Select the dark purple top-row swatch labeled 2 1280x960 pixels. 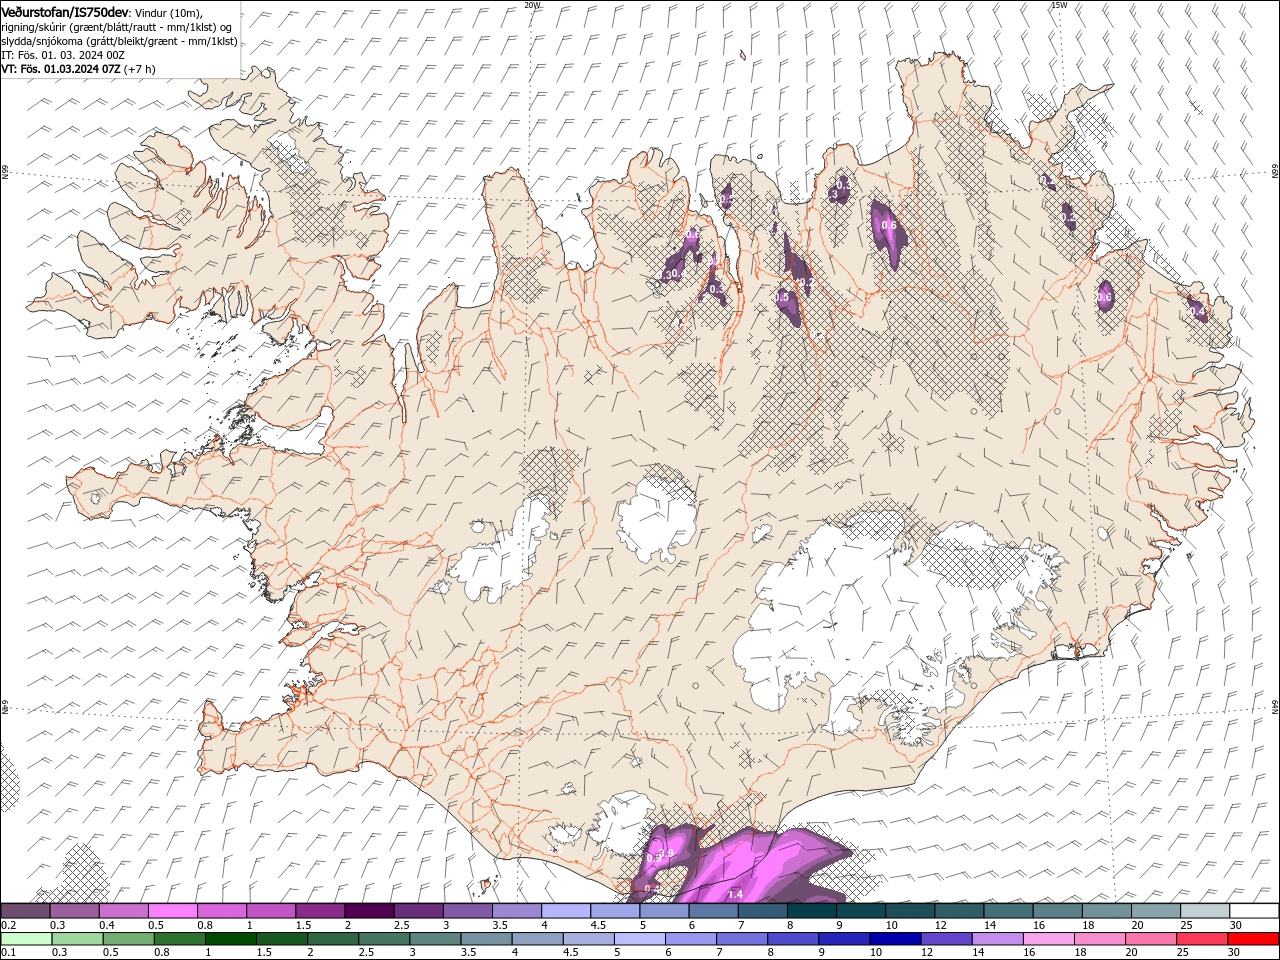pyautogui.click(x=369, y=911)
